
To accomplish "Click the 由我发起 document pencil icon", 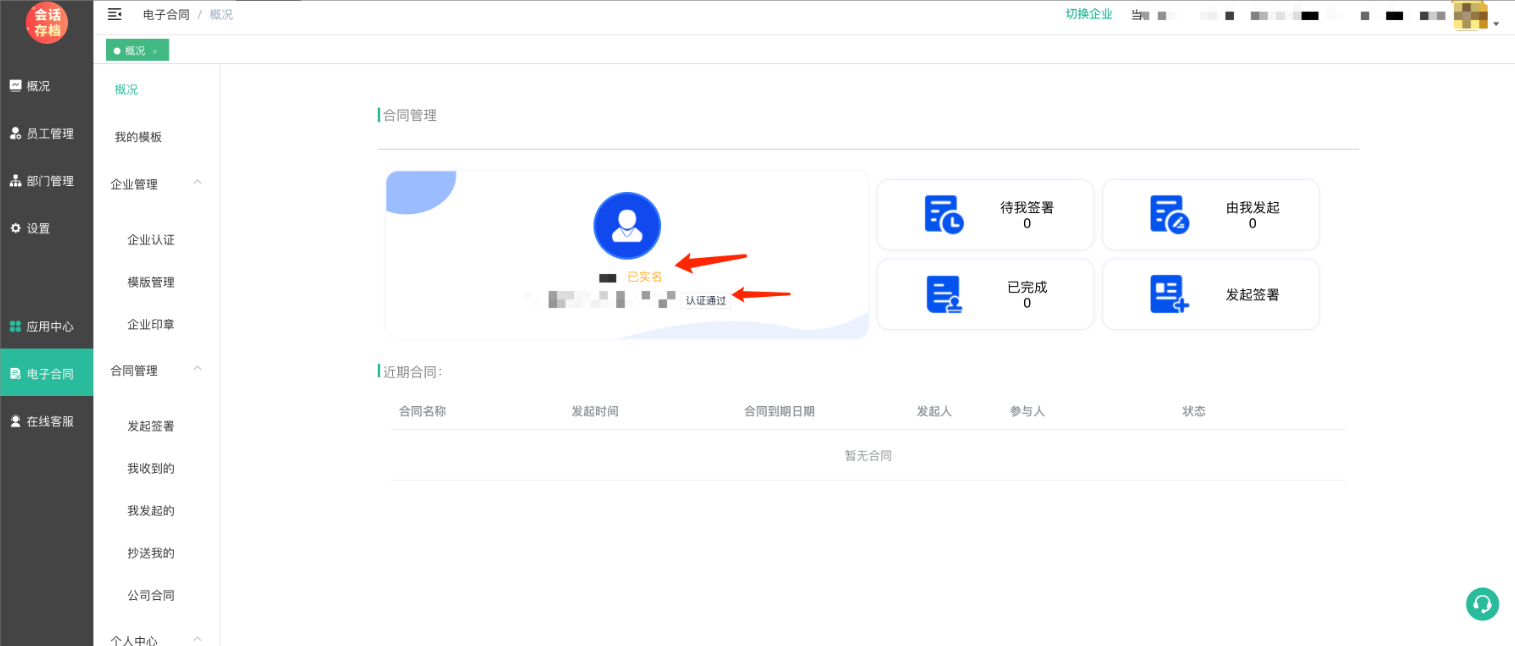I will tap(1169, 215).
